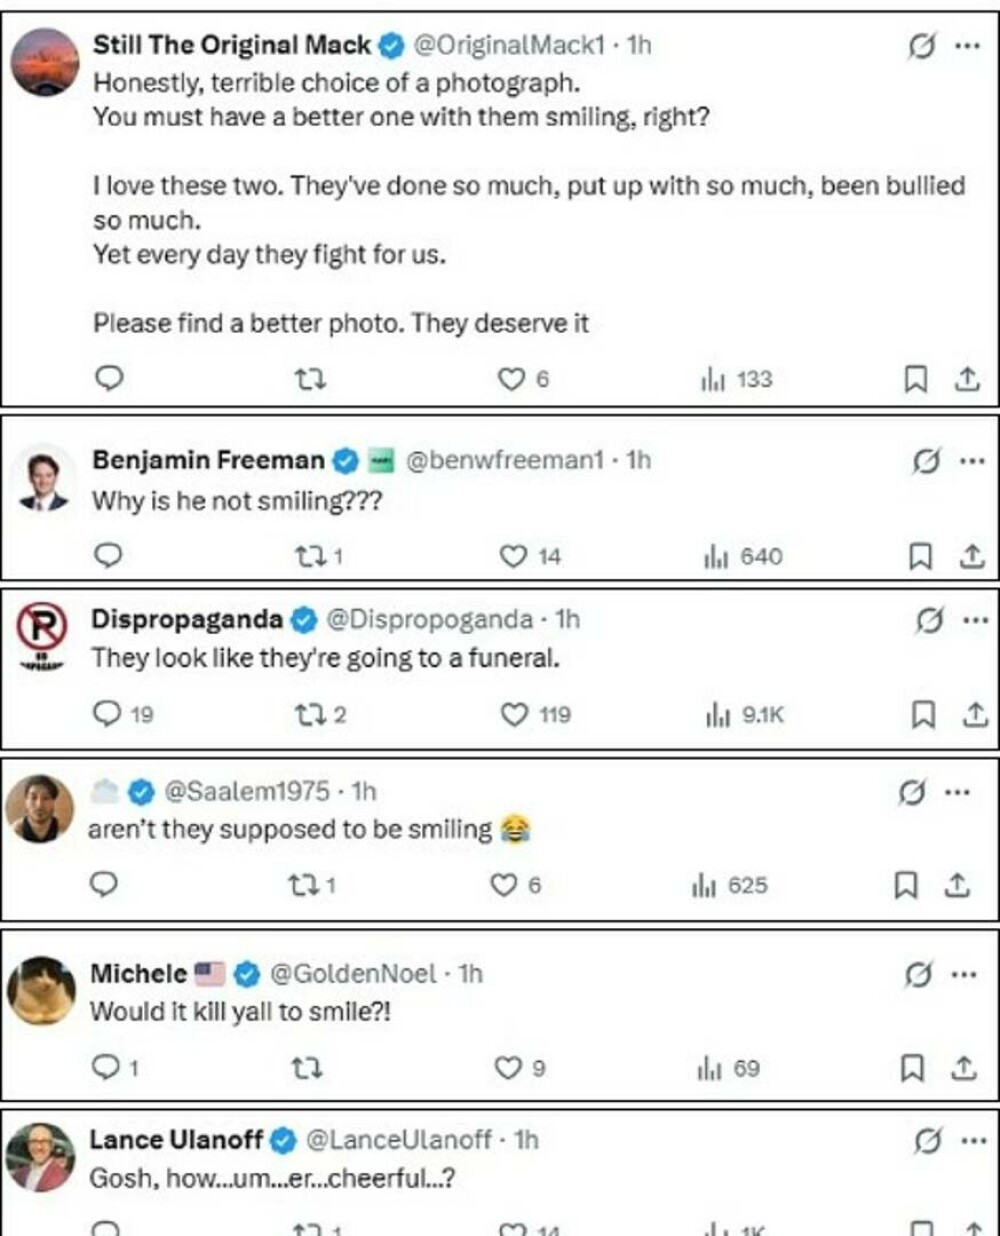Click Dispropaganda's profile avatar
1000x1236 pixels.
41,632
